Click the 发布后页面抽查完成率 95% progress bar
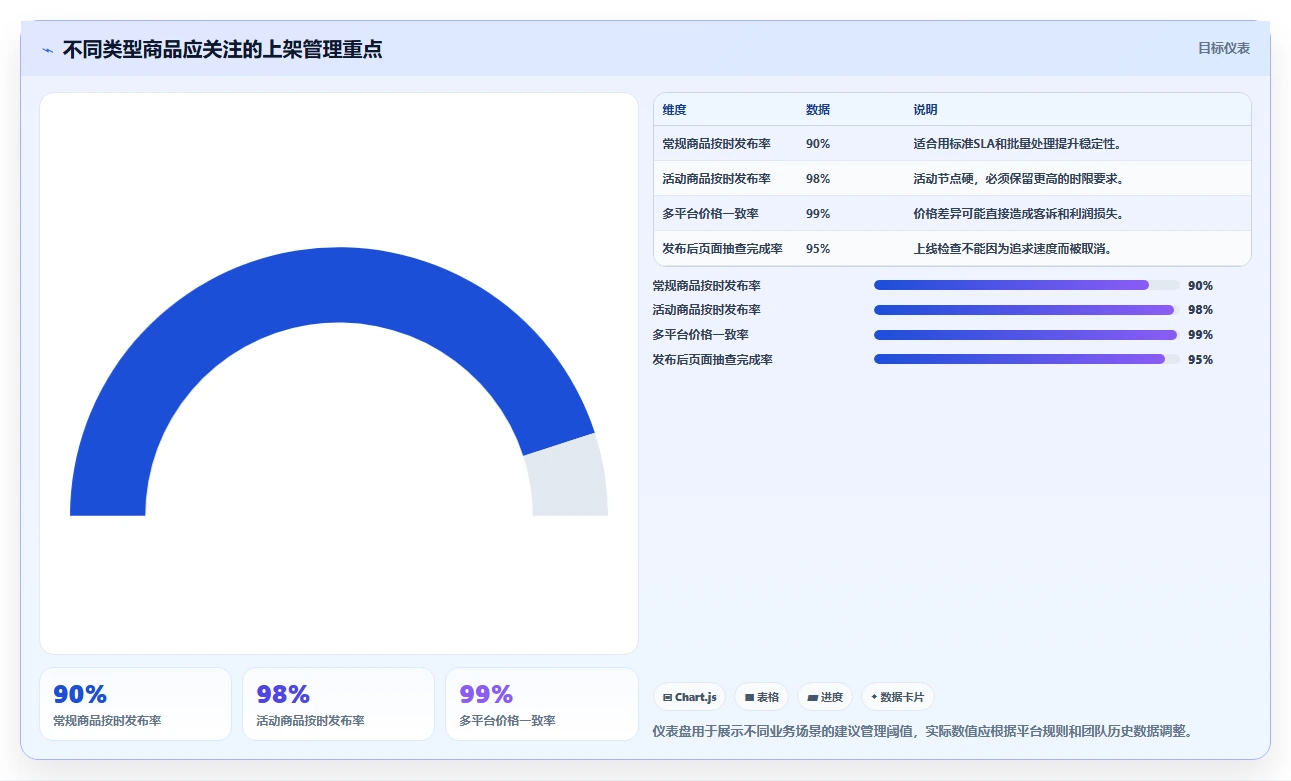Screen dimensions: 1291x781 [x=1027, y=359]
